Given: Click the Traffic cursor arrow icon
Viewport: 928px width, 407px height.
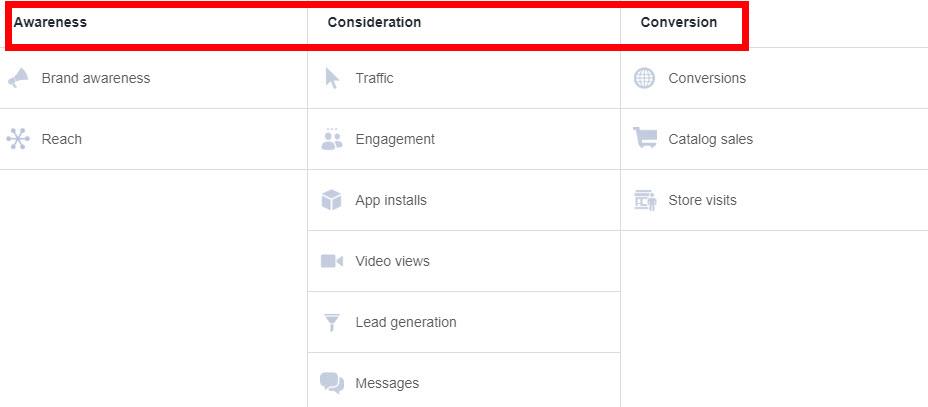Looking at the screenshot, I should pyautogui.click(x=332, y=78).
